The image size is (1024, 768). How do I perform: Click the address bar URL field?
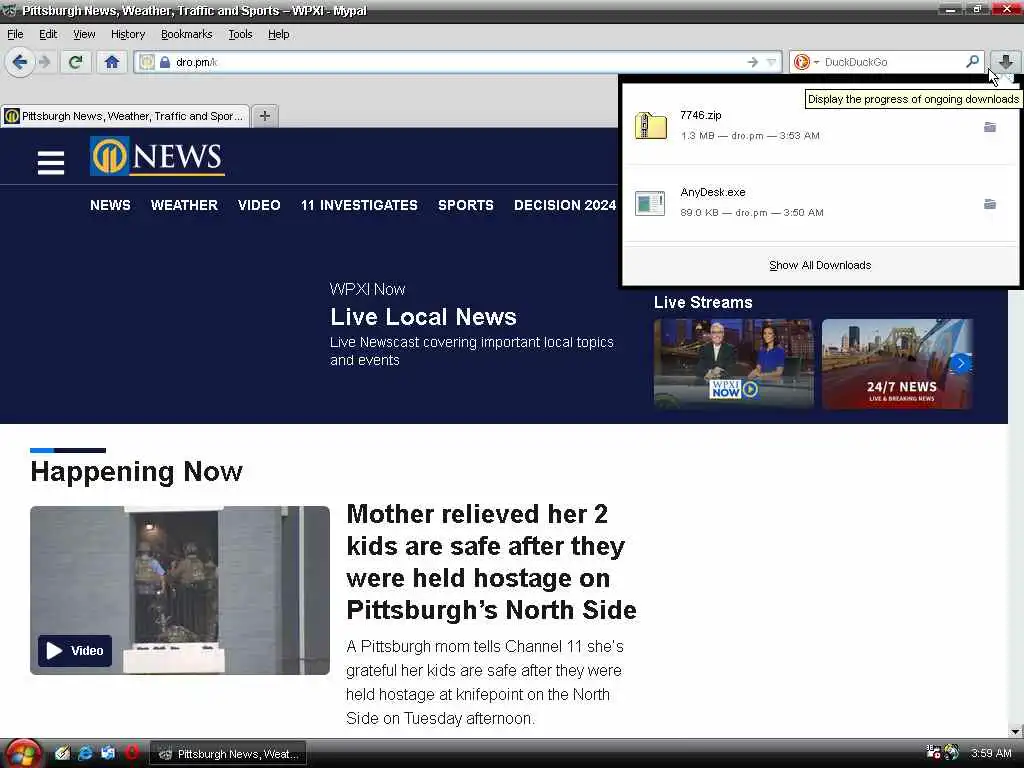coord(457,62)
